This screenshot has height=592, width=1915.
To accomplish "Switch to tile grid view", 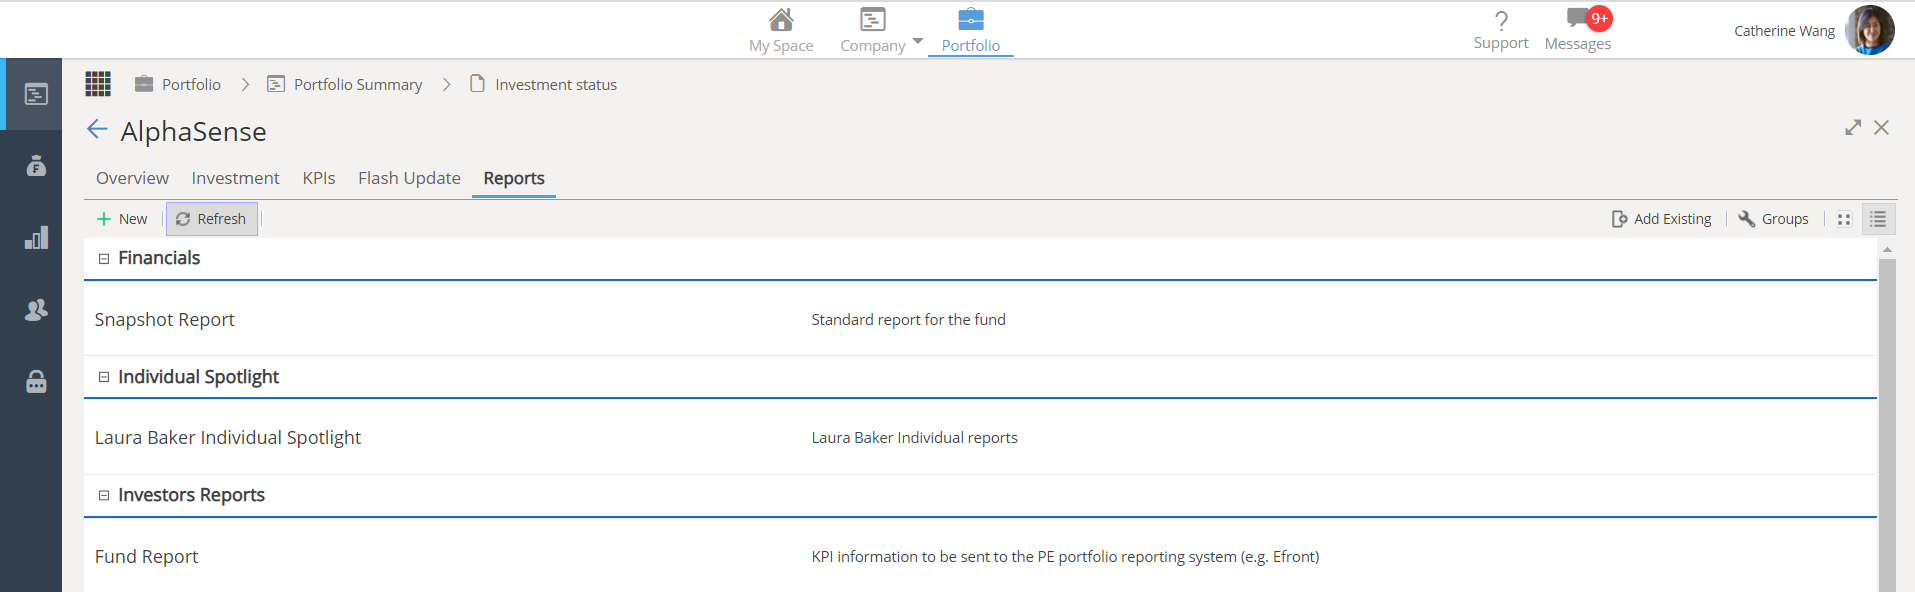I will [1844, 219].
